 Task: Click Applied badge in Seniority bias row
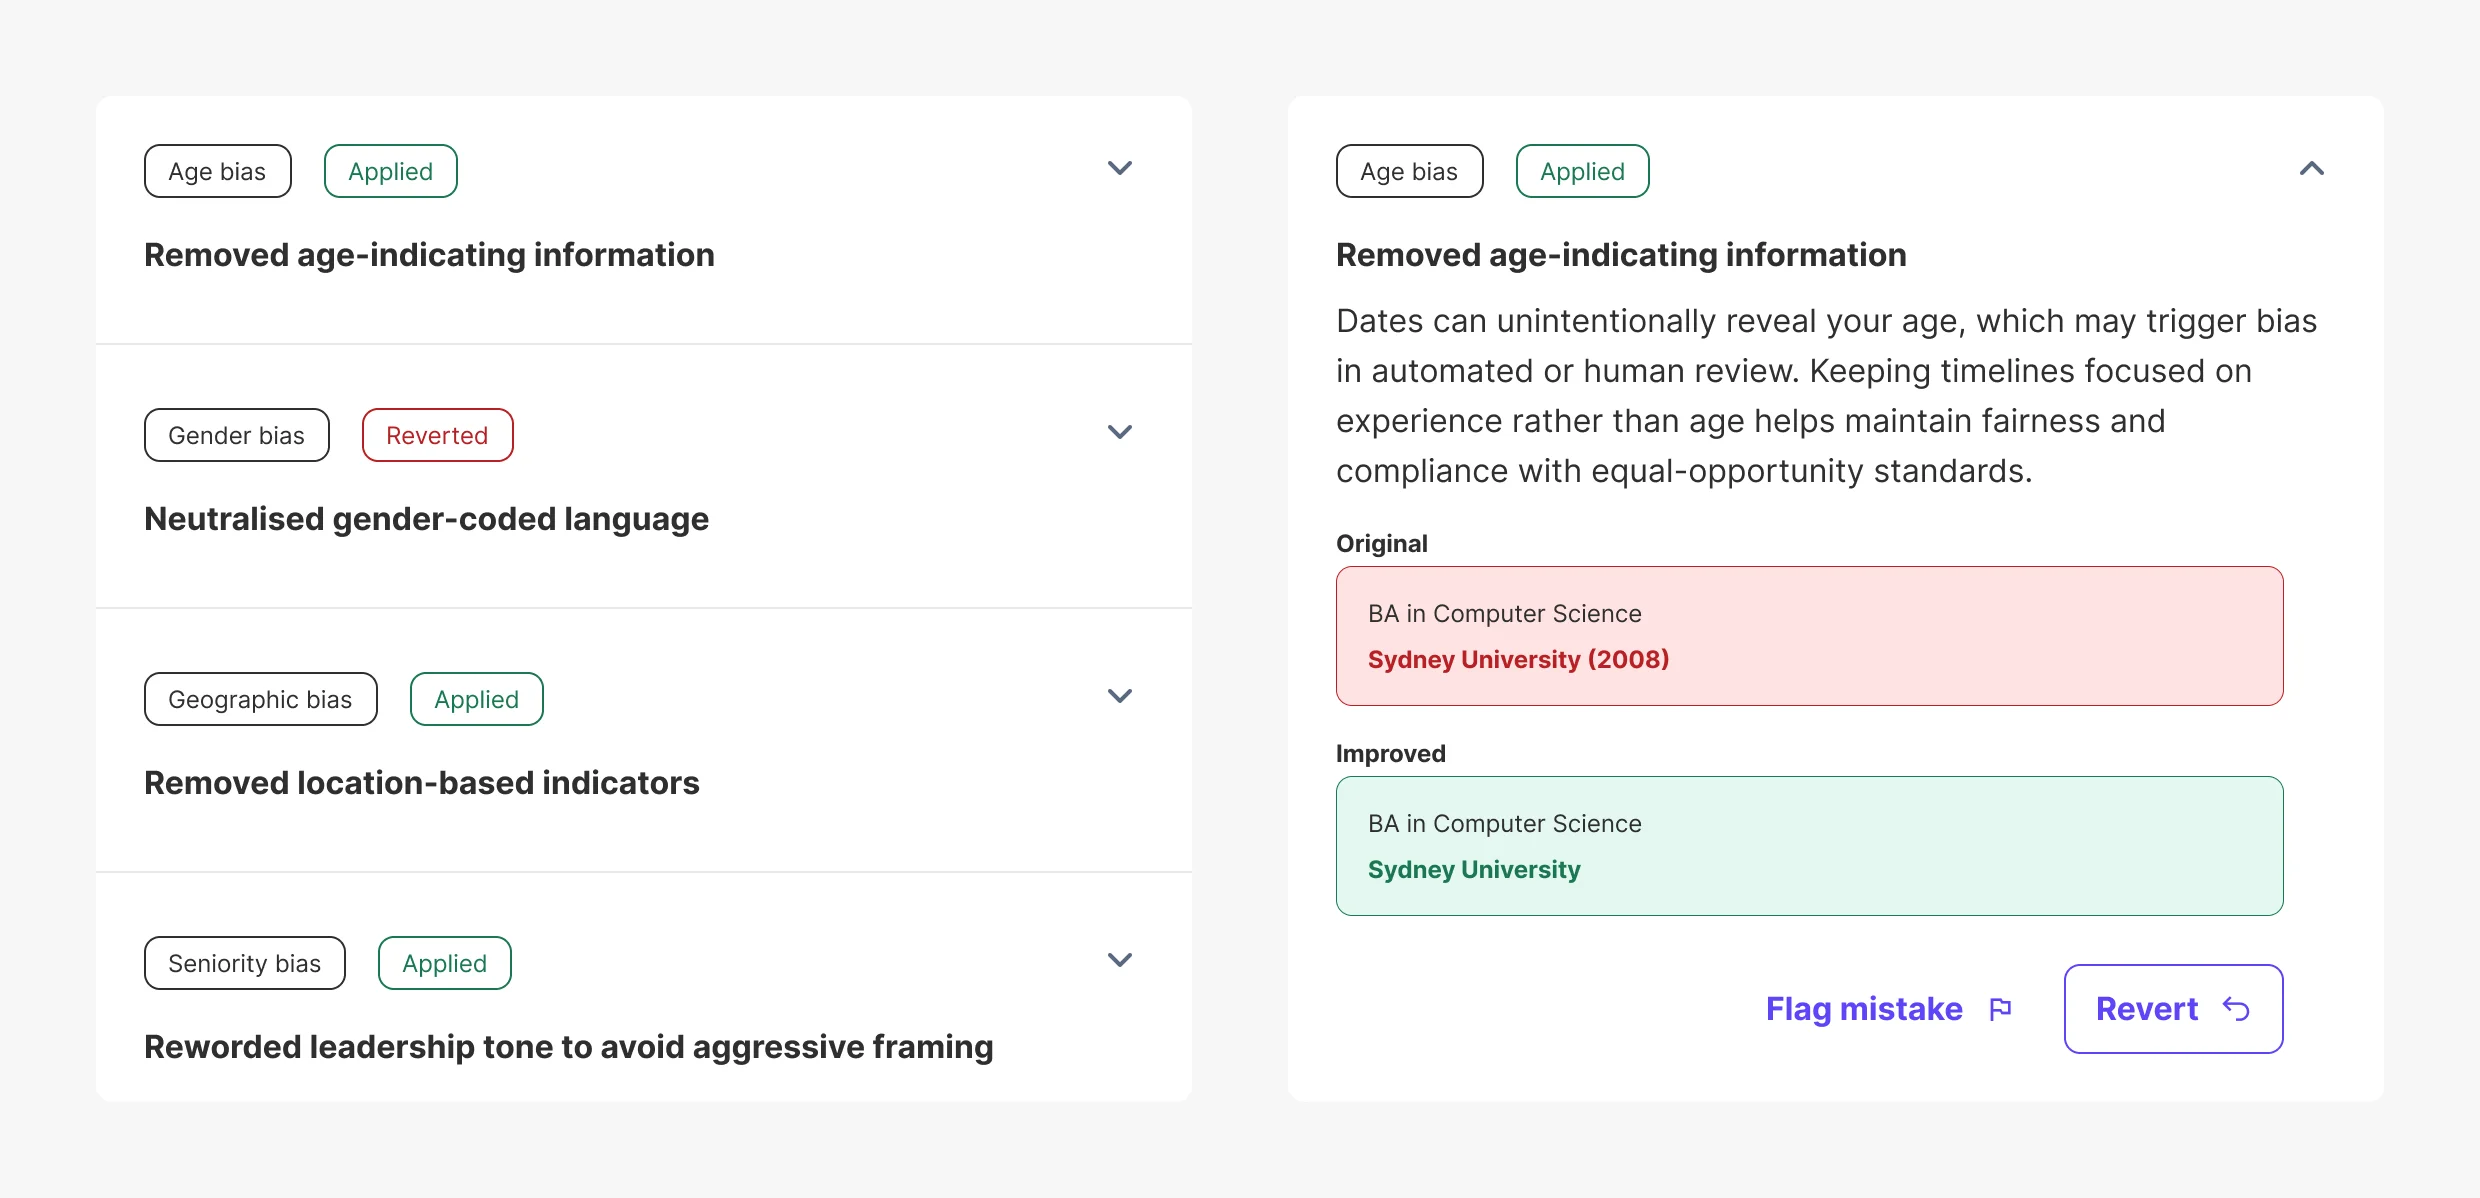[444, 963]
